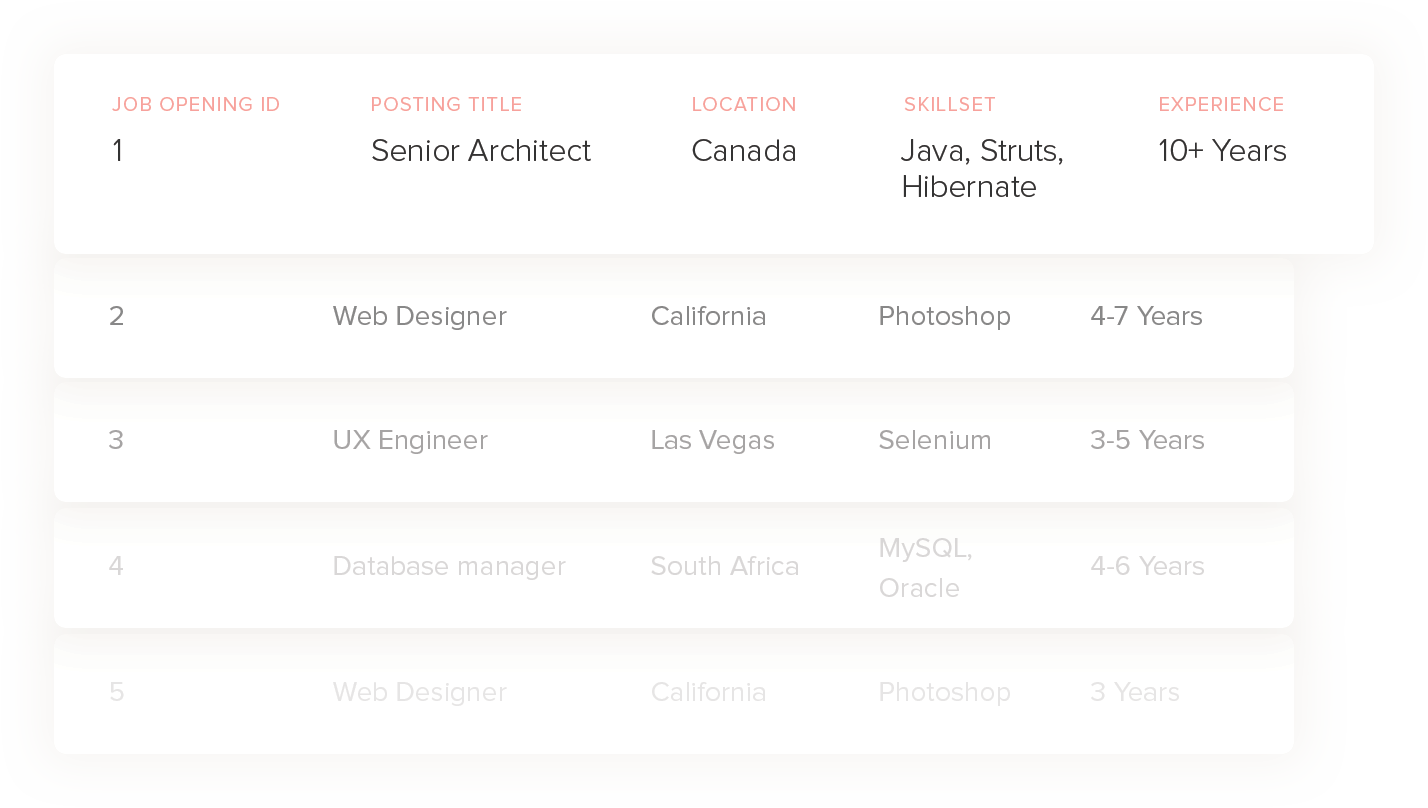Screen dimensions: 1428x808
Task: Click the Location column header
Action: [x=744, y=105]
